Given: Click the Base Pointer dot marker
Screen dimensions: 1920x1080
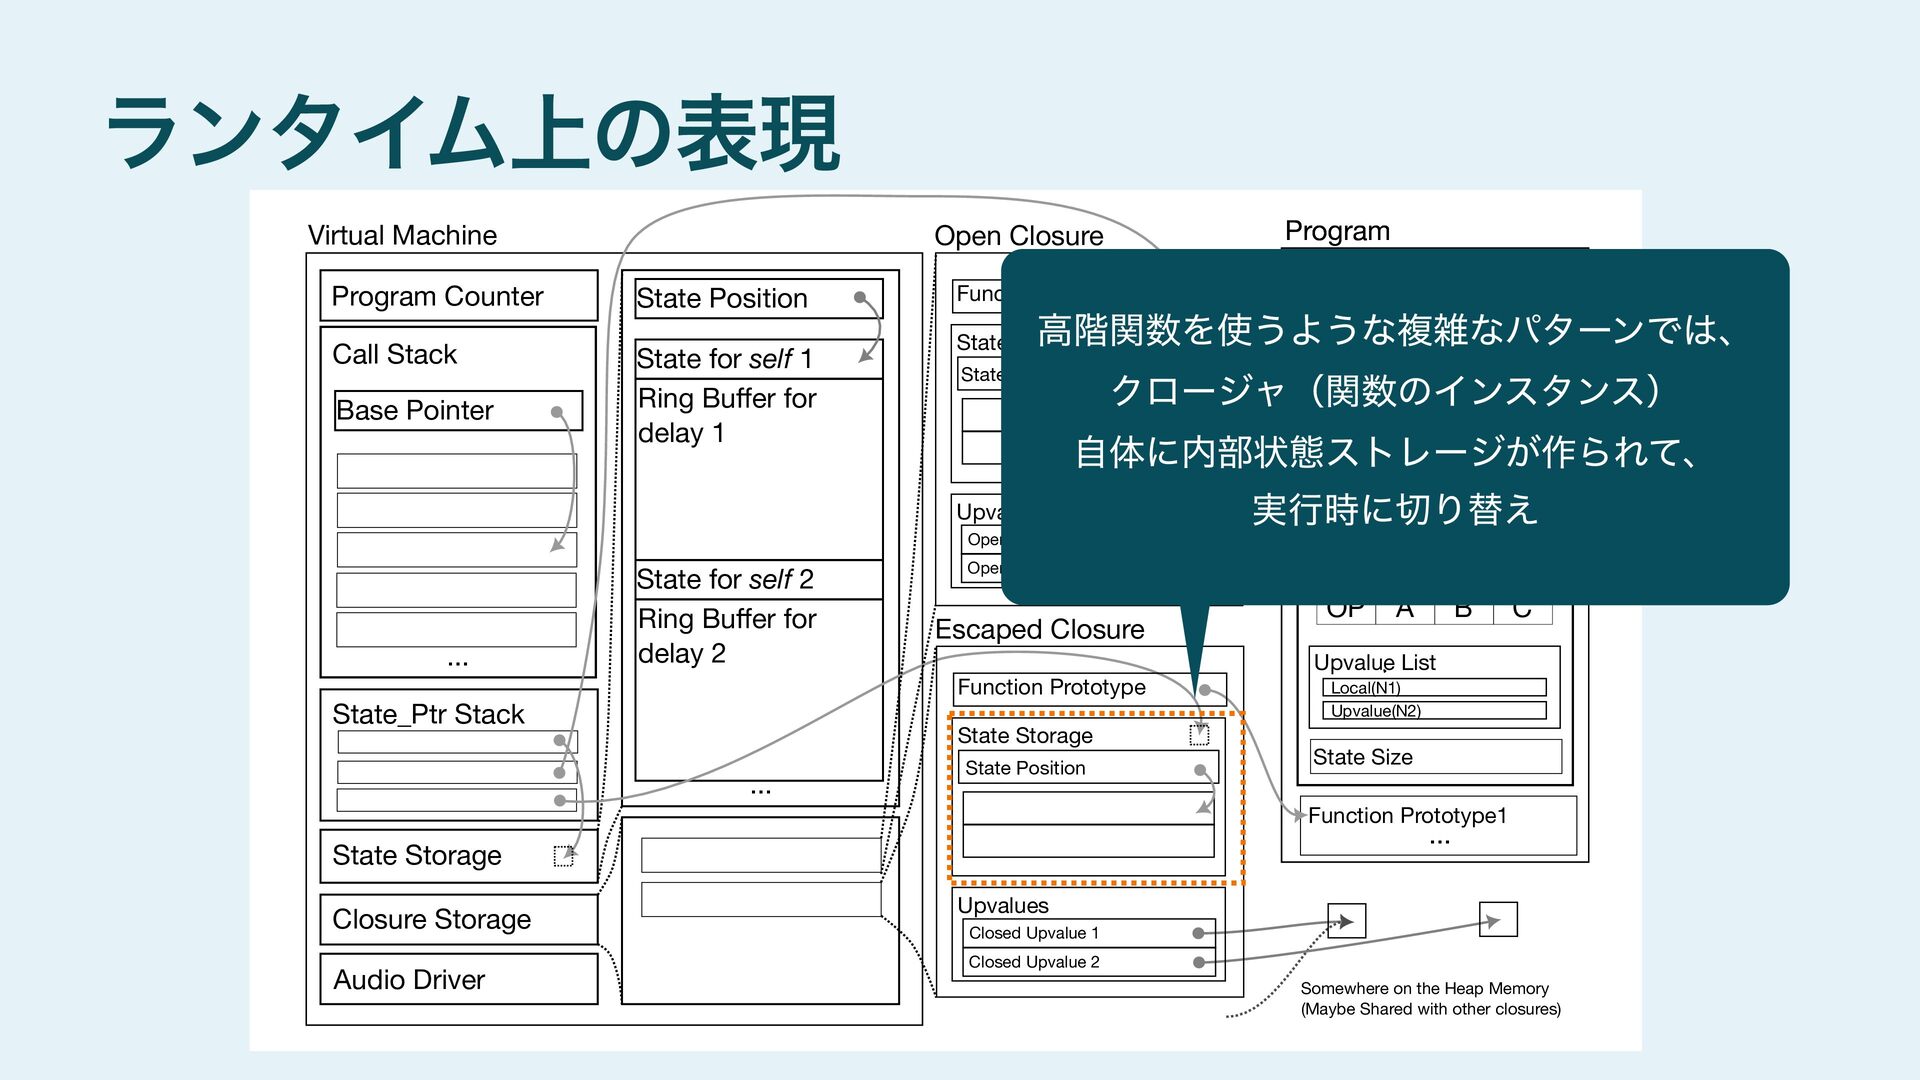Looking at the screenshot, I should coord(557,412).
